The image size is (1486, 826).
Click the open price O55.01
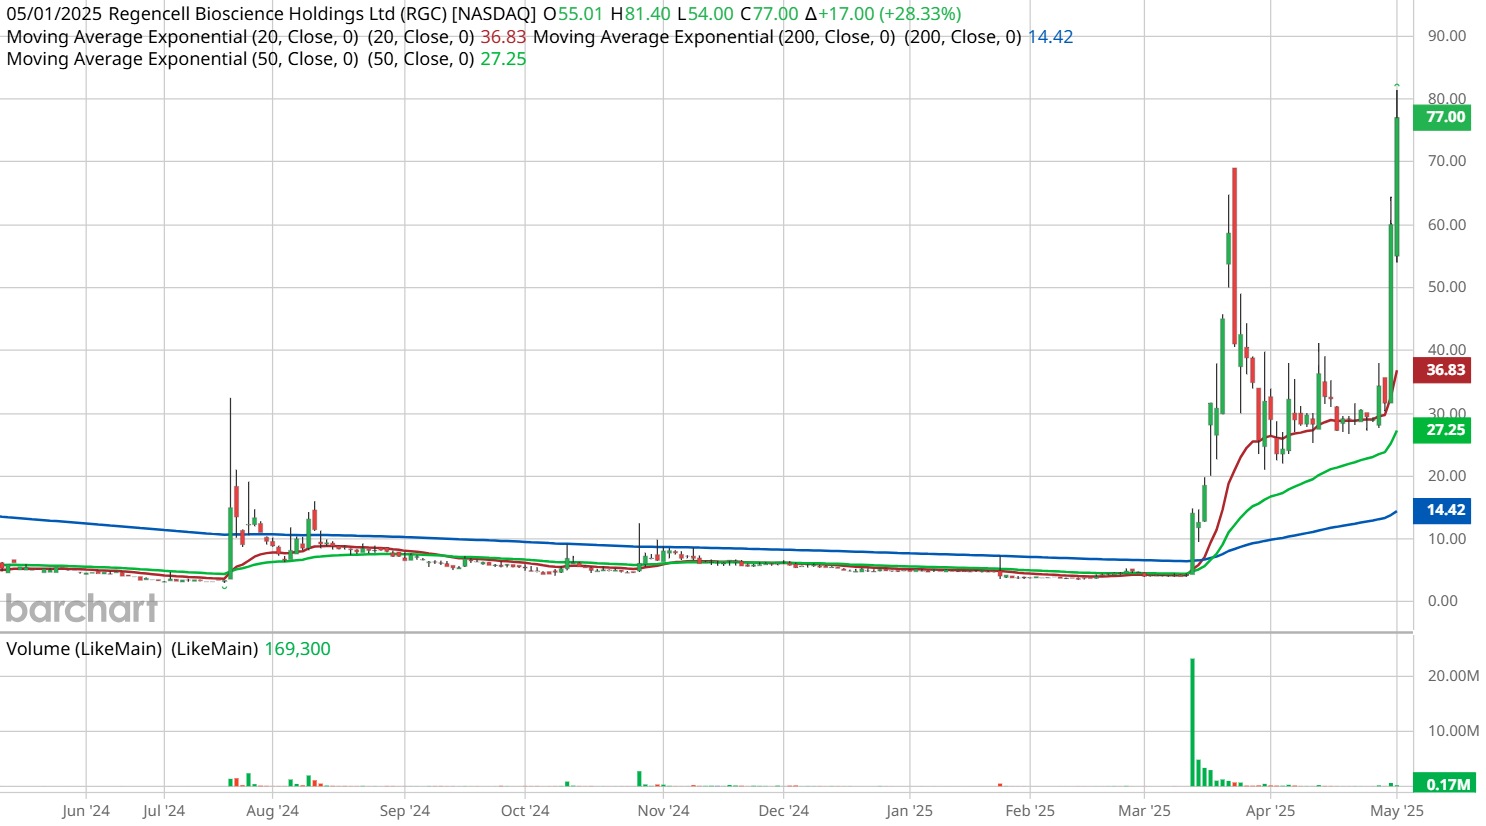[573, 14]
